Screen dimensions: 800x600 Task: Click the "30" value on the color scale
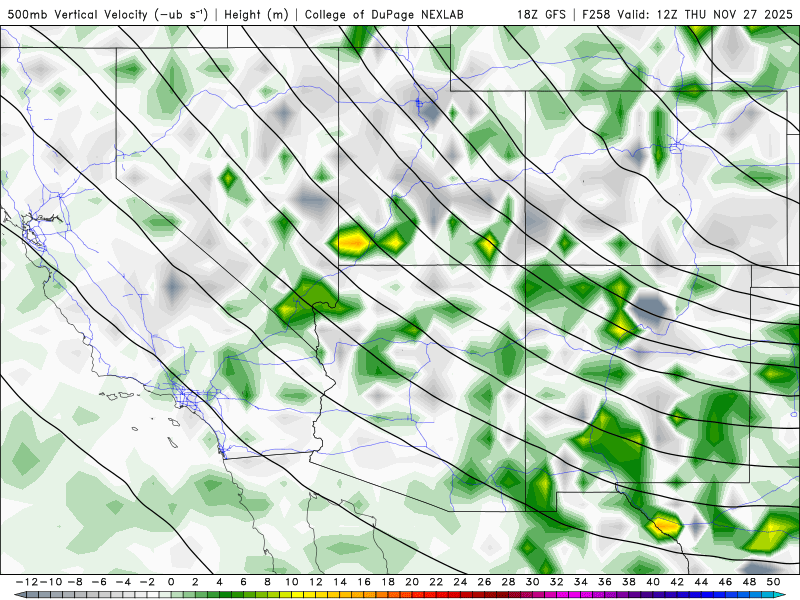[533, 582]
